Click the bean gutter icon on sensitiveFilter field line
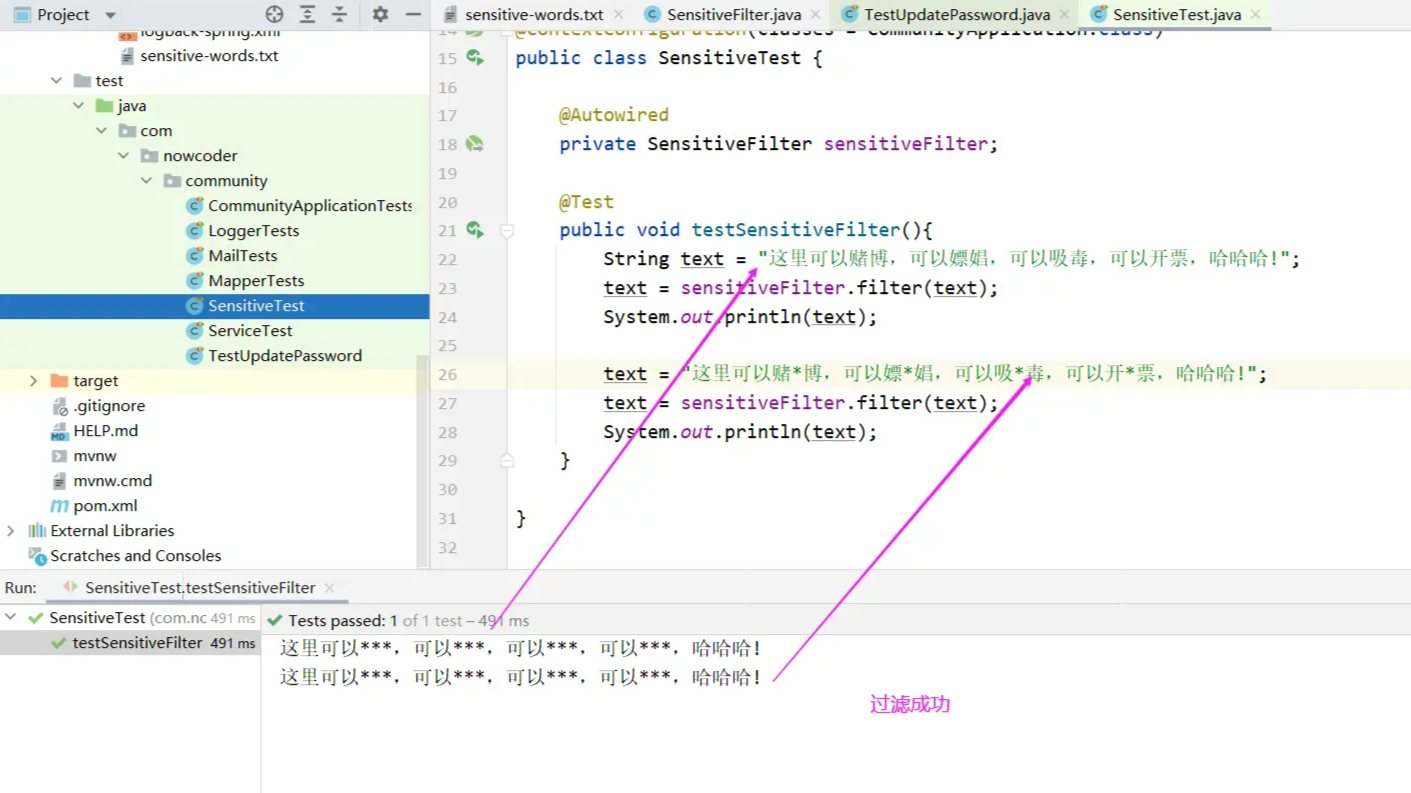 [475, 143]
